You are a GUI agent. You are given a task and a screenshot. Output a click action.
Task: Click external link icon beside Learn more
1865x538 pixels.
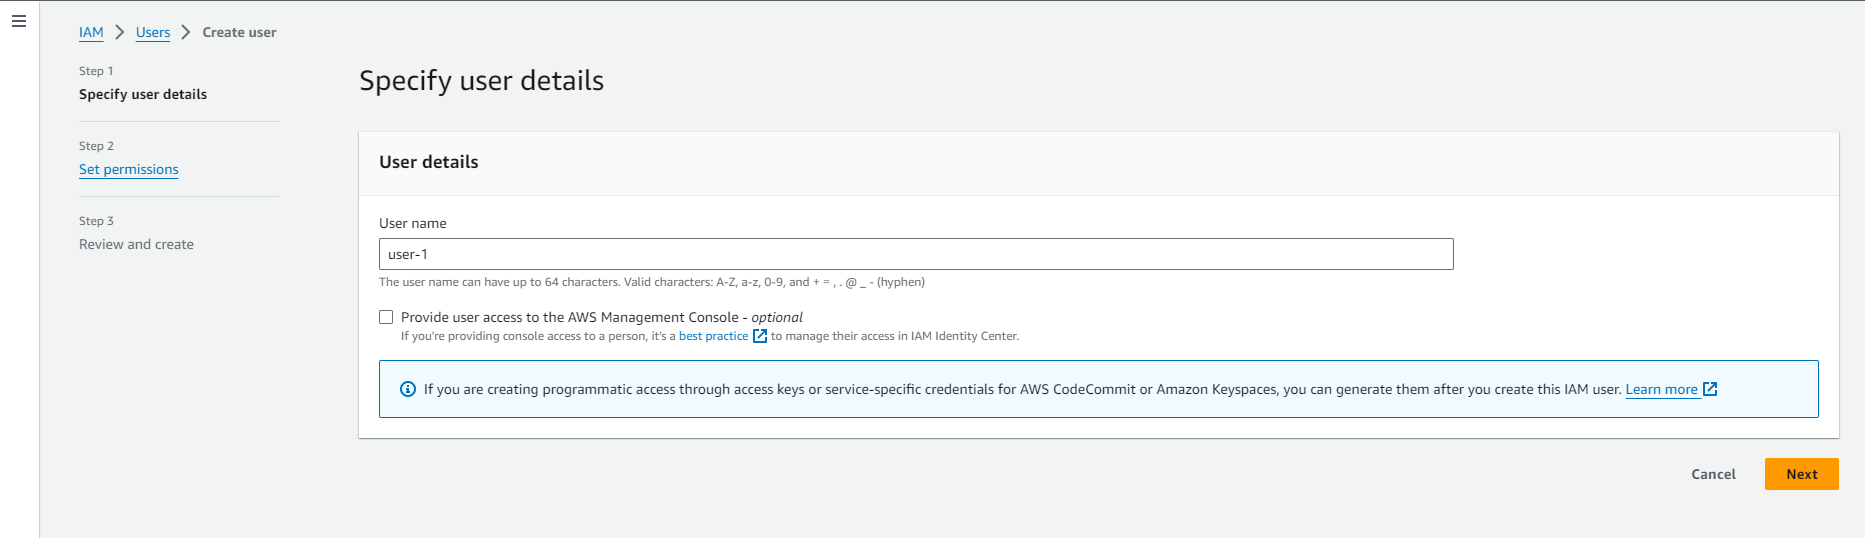click(x=1710, y=389)
